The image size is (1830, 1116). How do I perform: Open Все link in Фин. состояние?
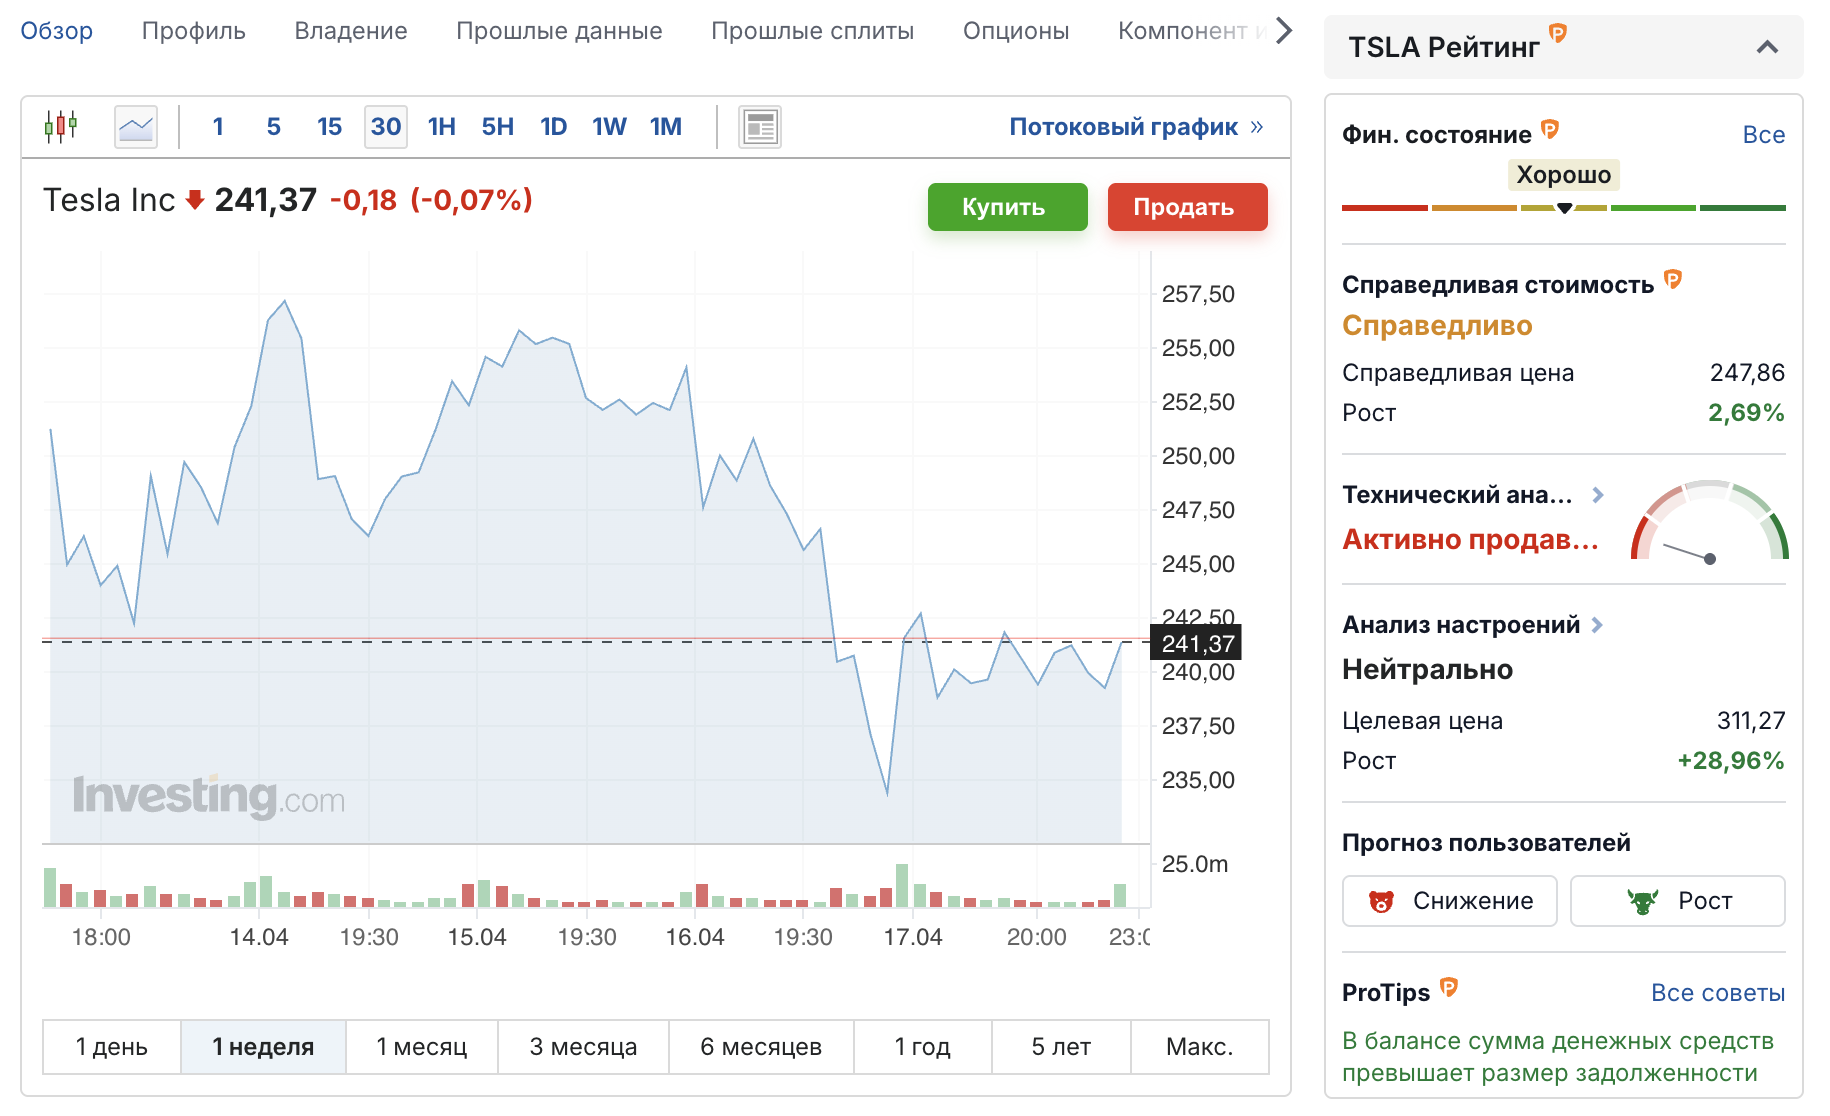[x=1764, y=135]
